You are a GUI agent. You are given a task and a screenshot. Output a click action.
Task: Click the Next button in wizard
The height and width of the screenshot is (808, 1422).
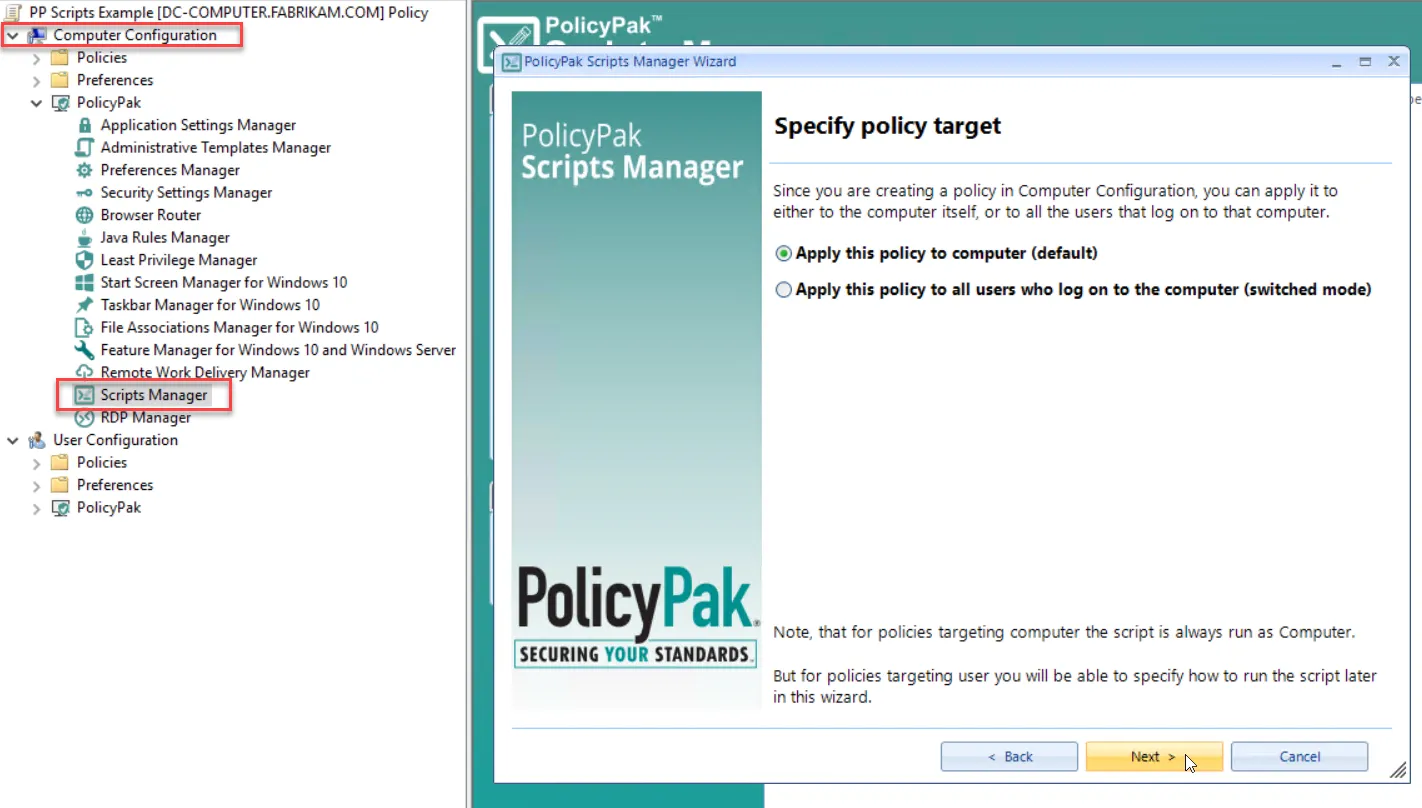(1154, 757)
